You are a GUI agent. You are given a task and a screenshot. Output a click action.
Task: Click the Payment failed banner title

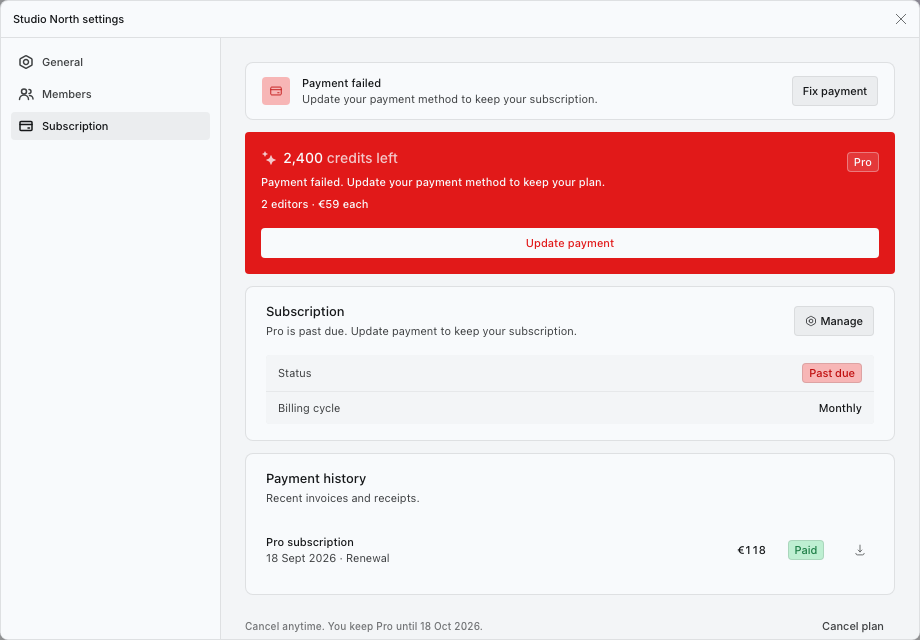[341, 83]
